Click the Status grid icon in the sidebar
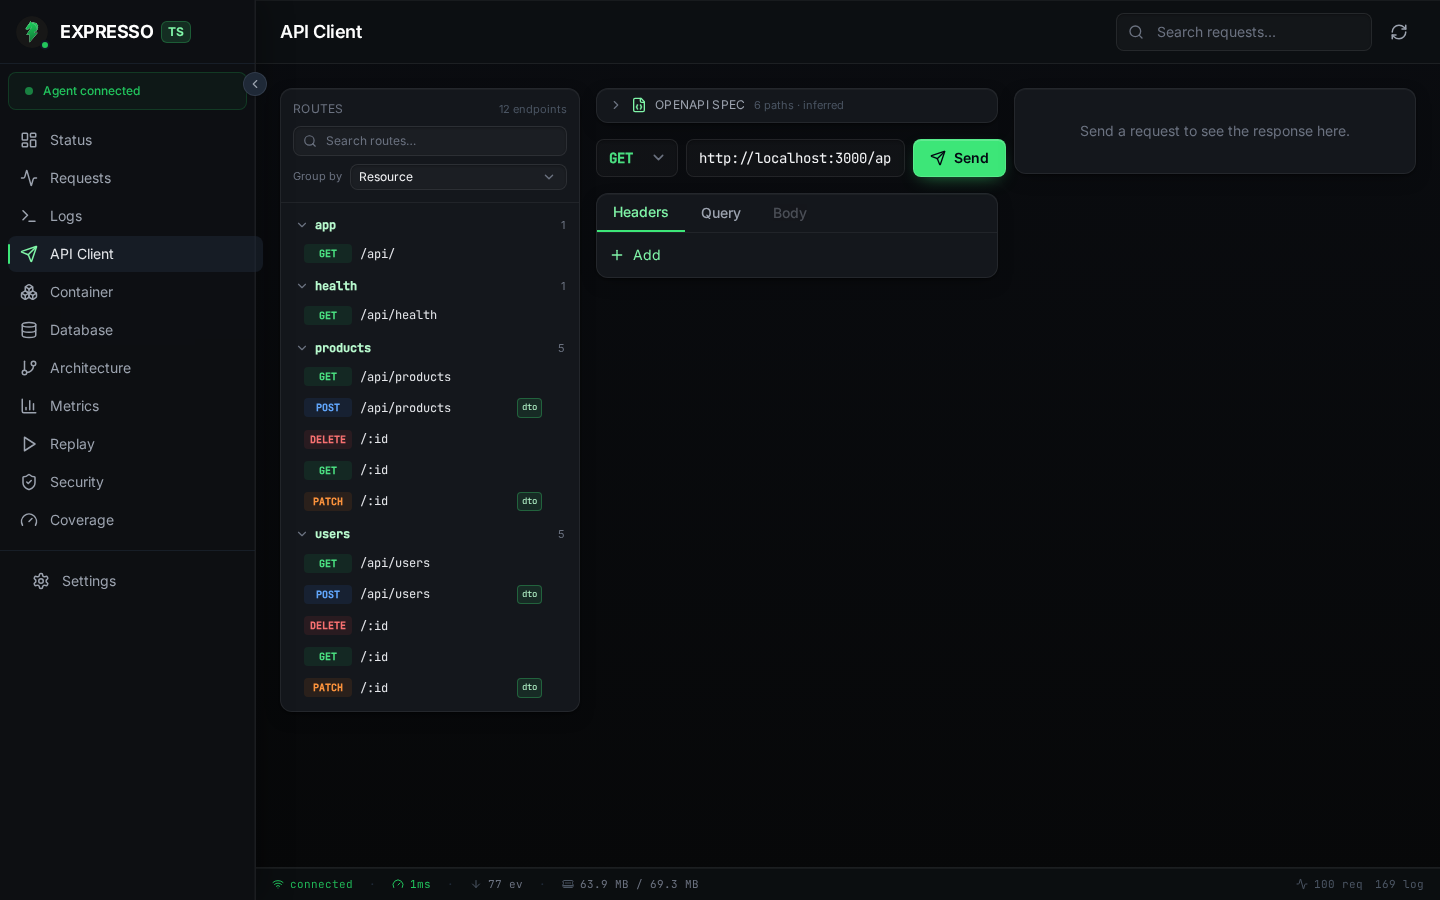 click(29, 140)
